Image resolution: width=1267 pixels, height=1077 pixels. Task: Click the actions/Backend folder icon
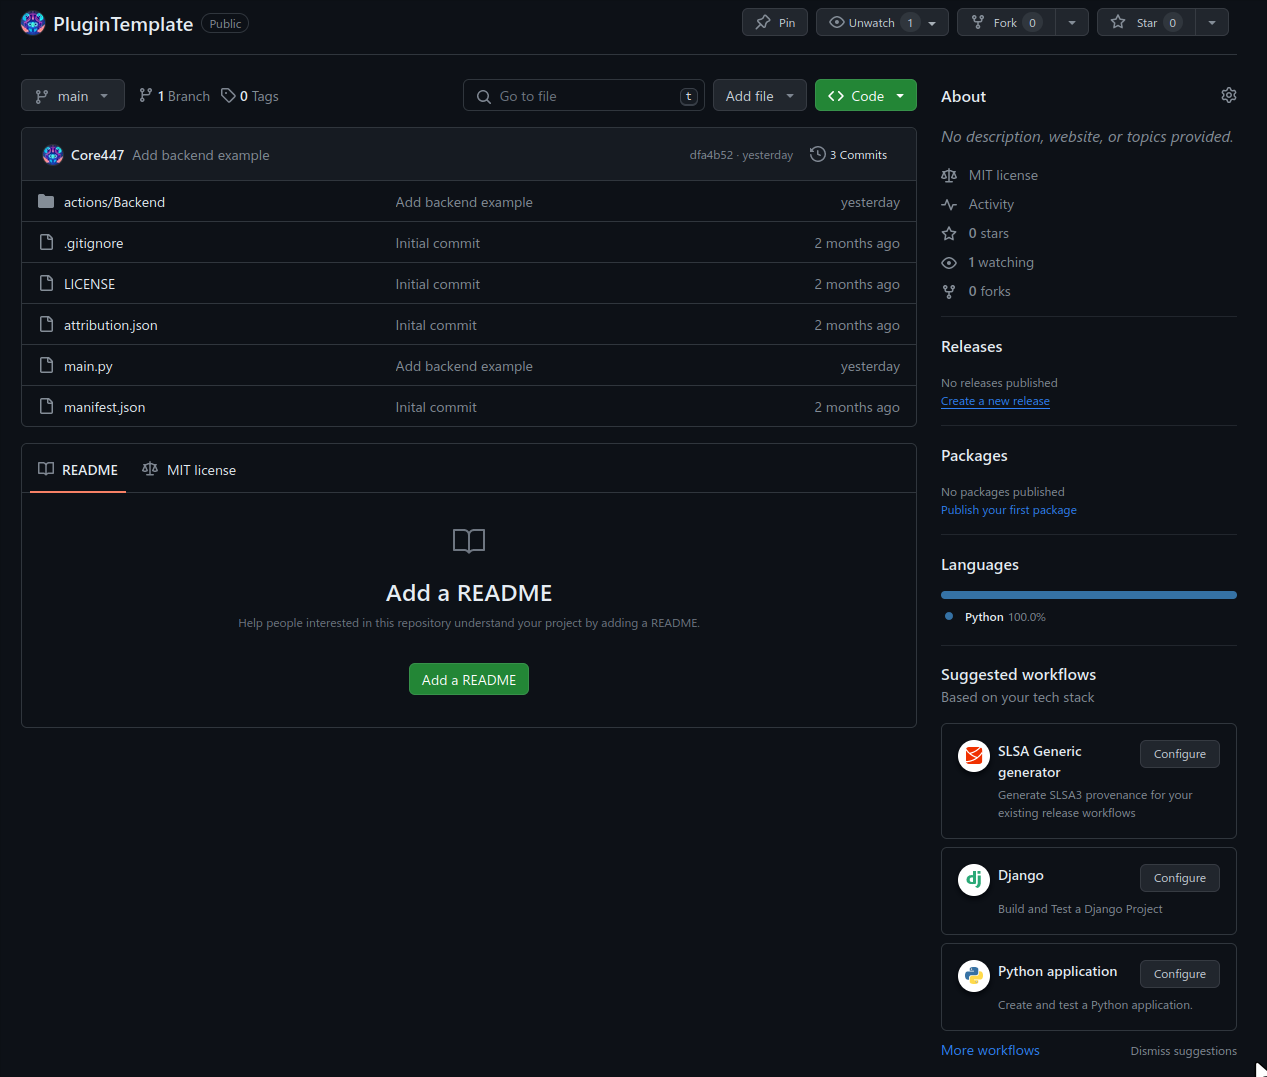coord(46,202)
